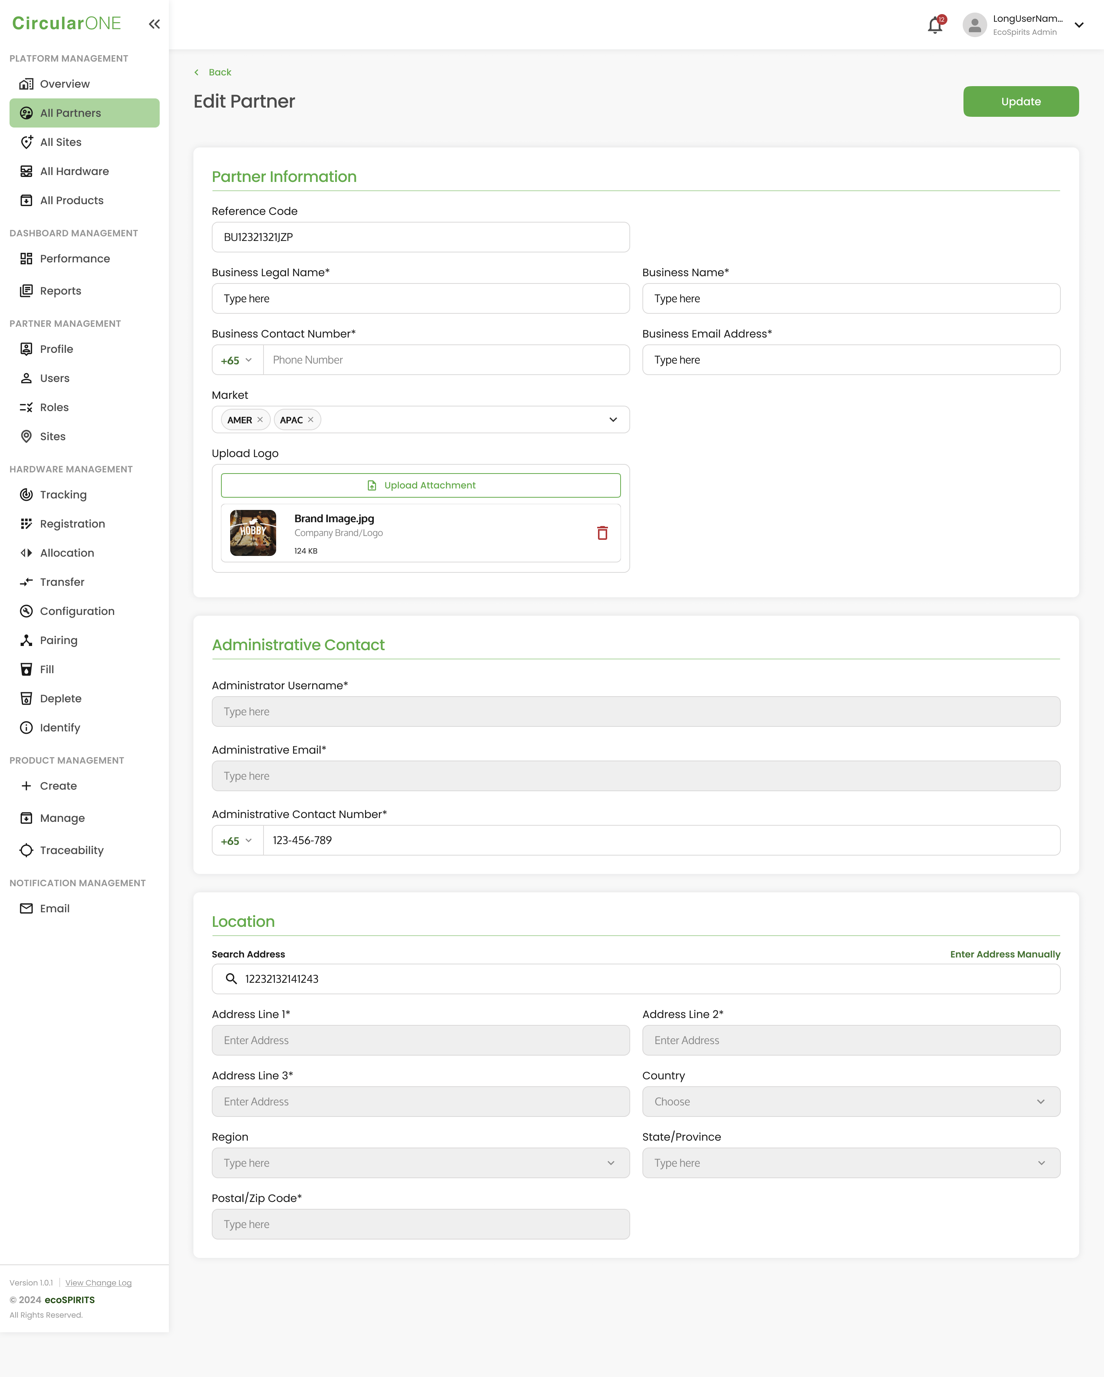Click the Configuration icon in sidebar

pos(26,611)
